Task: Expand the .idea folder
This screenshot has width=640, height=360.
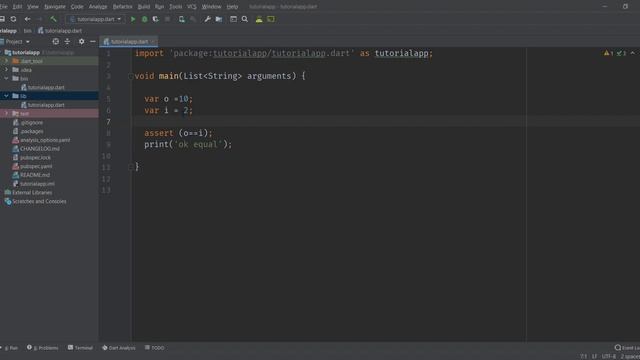Action: [6, 70]
